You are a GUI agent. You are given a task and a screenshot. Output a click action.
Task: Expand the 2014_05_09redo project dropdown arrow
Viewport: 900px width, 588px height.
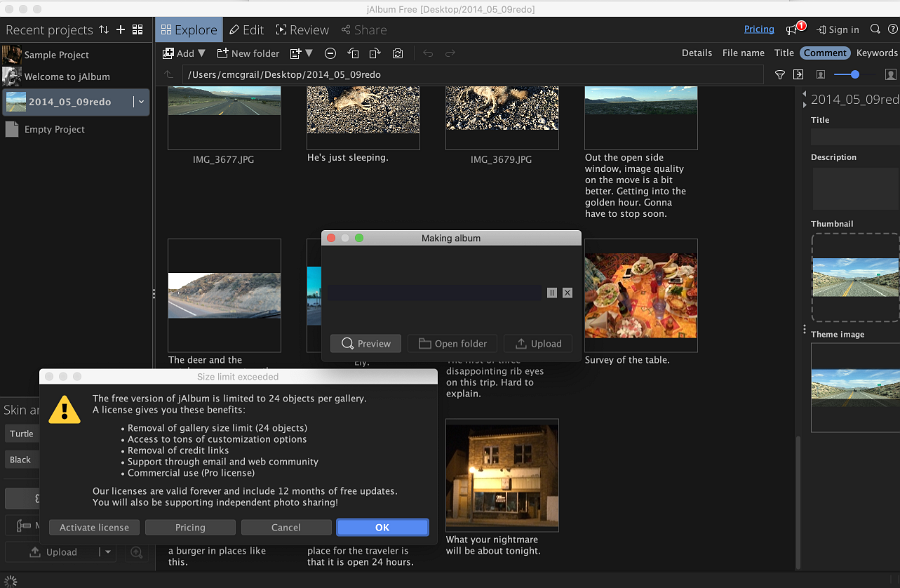[x=141, y=102]
